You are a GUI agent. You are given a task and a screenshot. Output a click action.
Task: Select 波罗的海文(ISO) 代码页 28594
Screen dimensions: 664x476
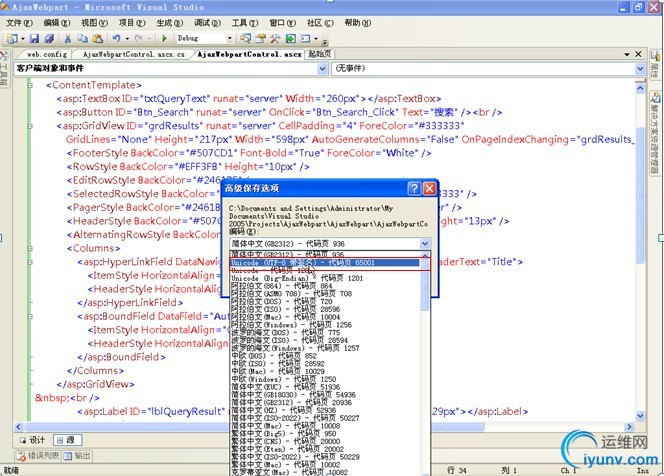click(326, 340)
